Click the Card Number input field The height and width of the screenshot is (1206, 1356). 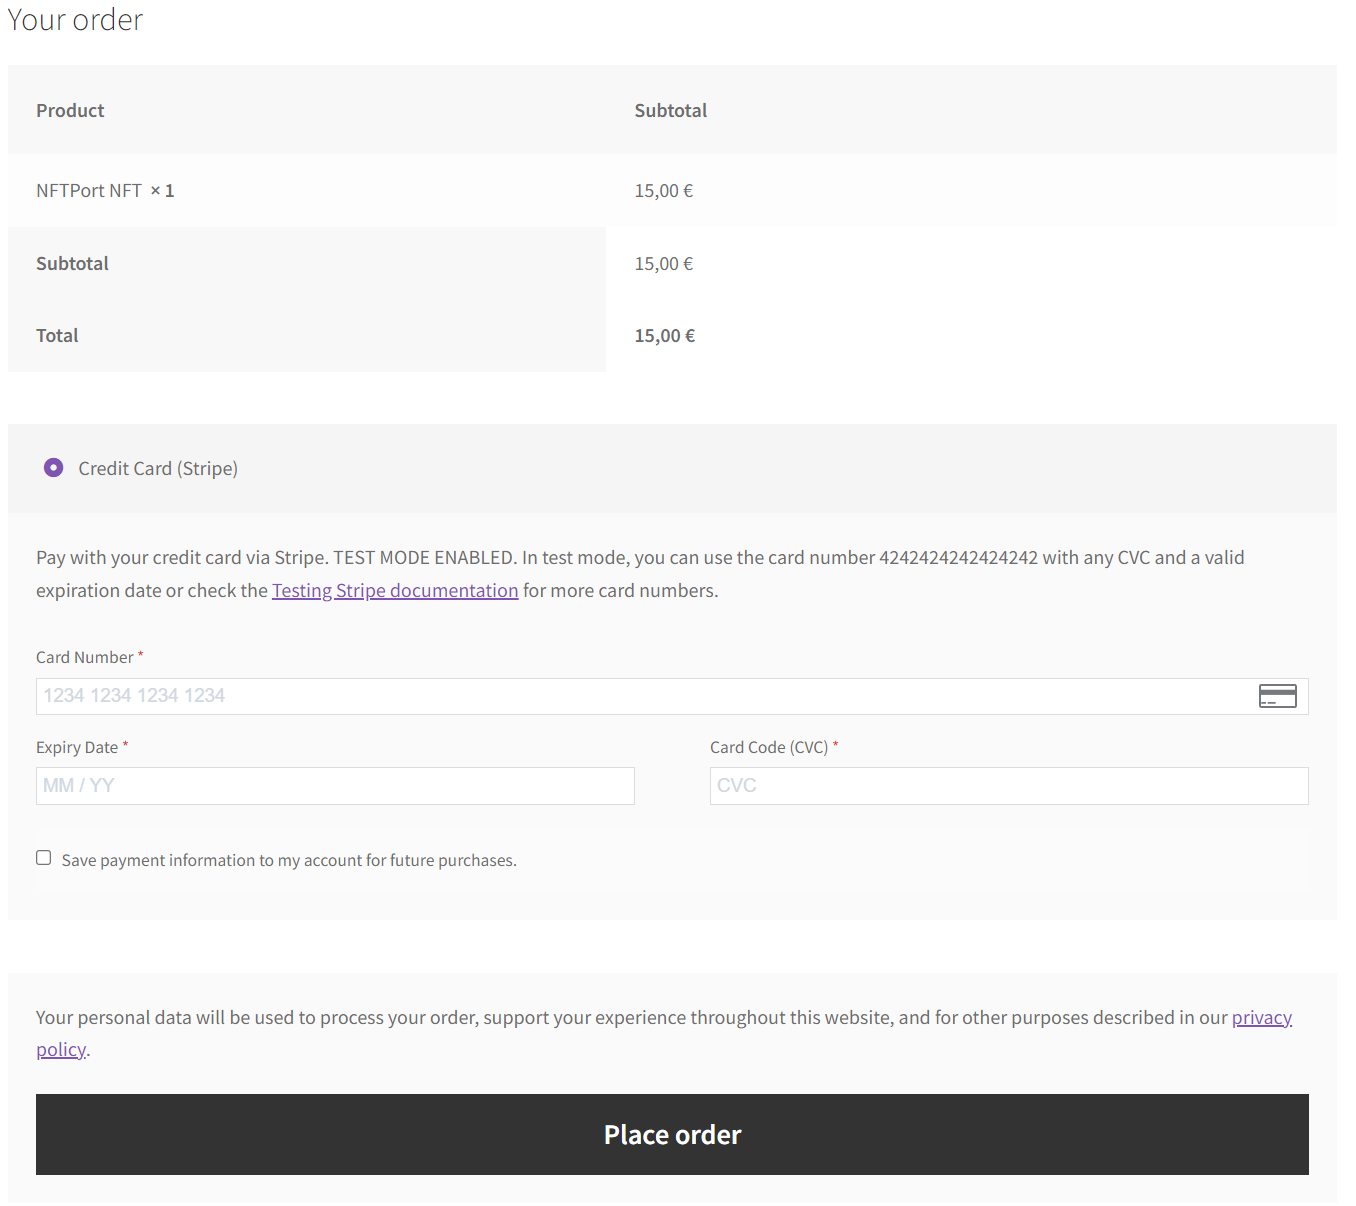pyautogui.click(x=672, y=696)
